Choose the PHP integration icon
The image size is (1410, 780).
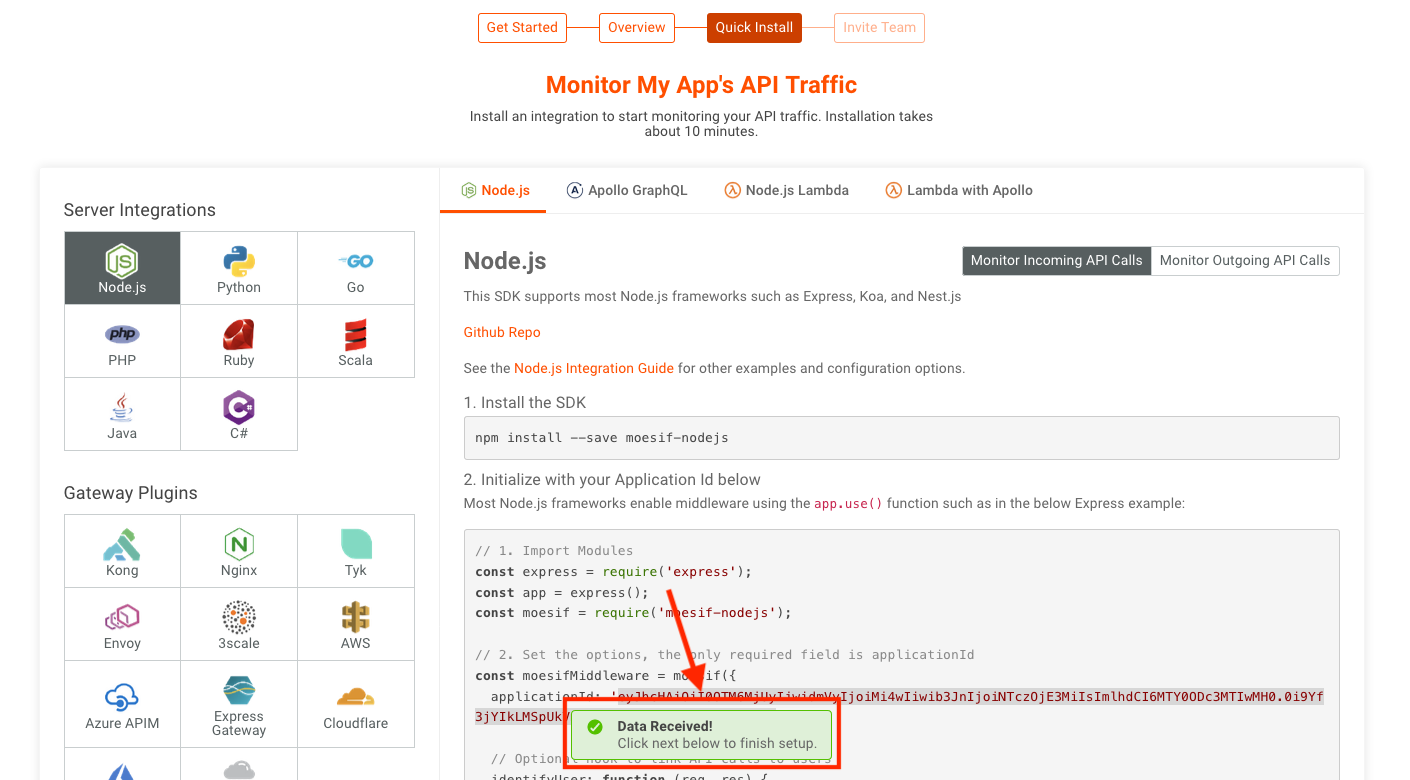tap(122, 340)
